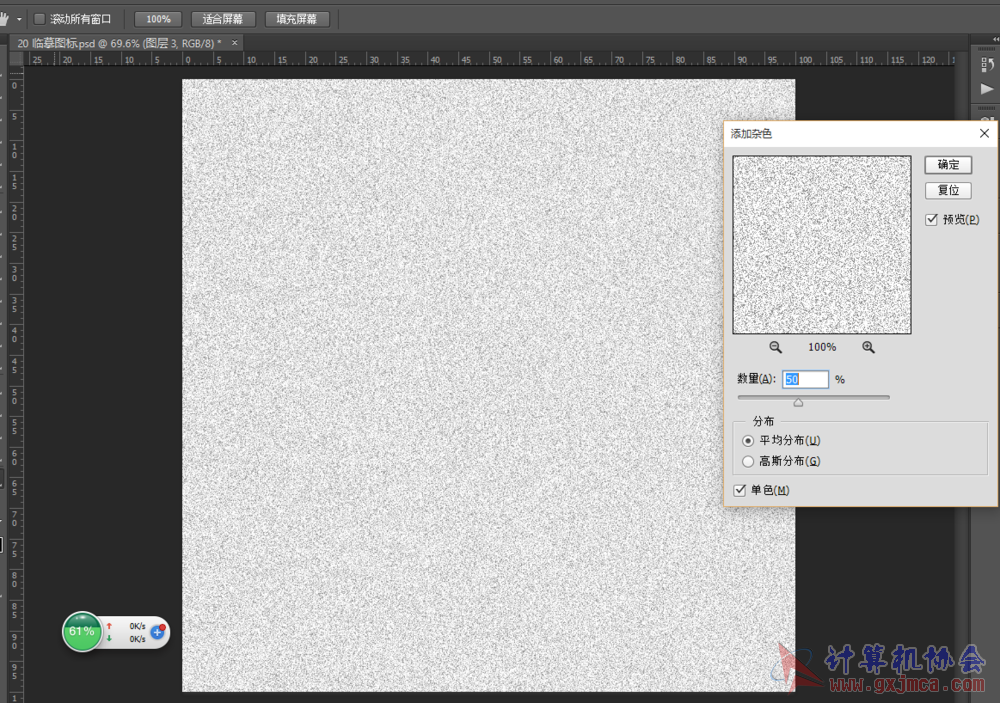Click the ruler origin corner box
Viewport: 1000px width, 703px height.
click(17, 59)
